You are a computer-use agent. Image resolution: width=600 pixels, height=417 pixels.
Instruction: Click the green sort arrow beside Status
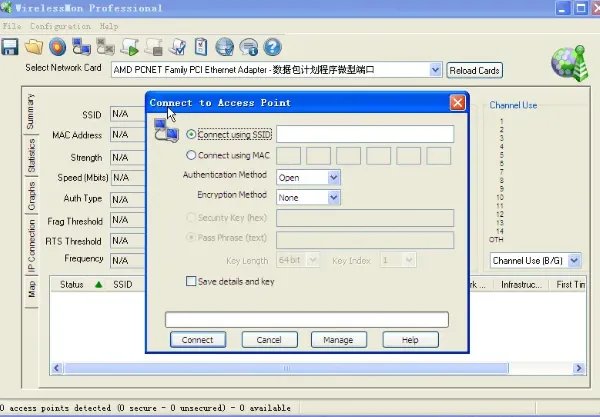point(99,284)
